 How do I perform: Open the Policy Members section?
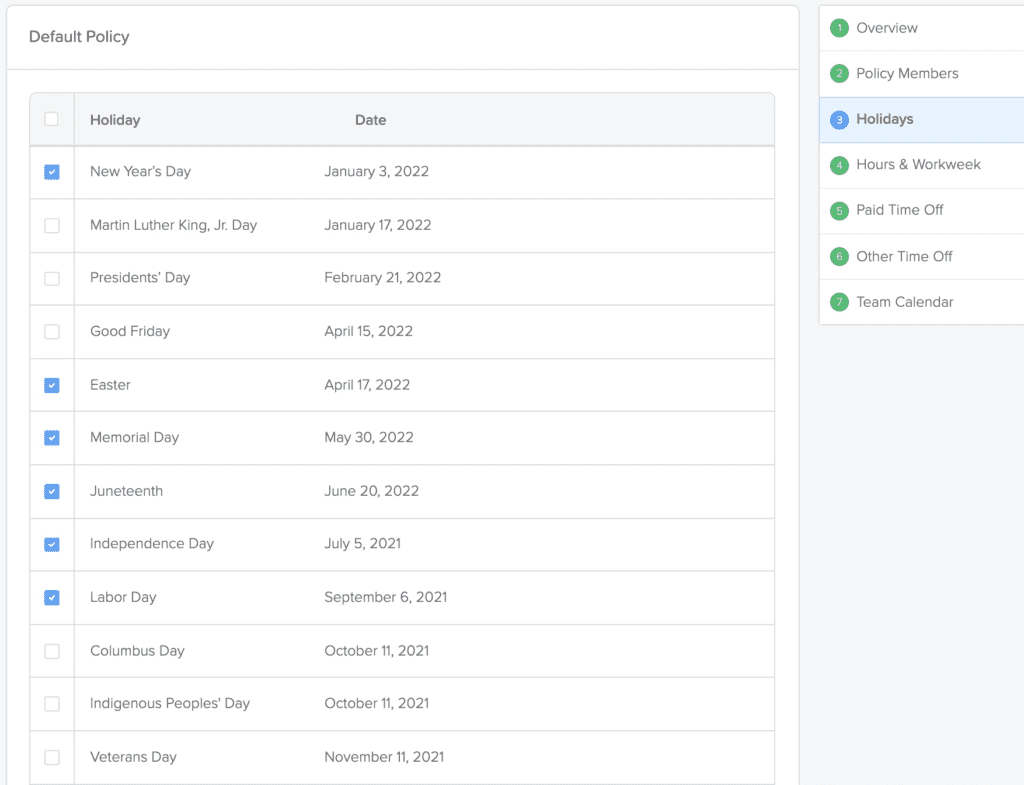[906, 73]
